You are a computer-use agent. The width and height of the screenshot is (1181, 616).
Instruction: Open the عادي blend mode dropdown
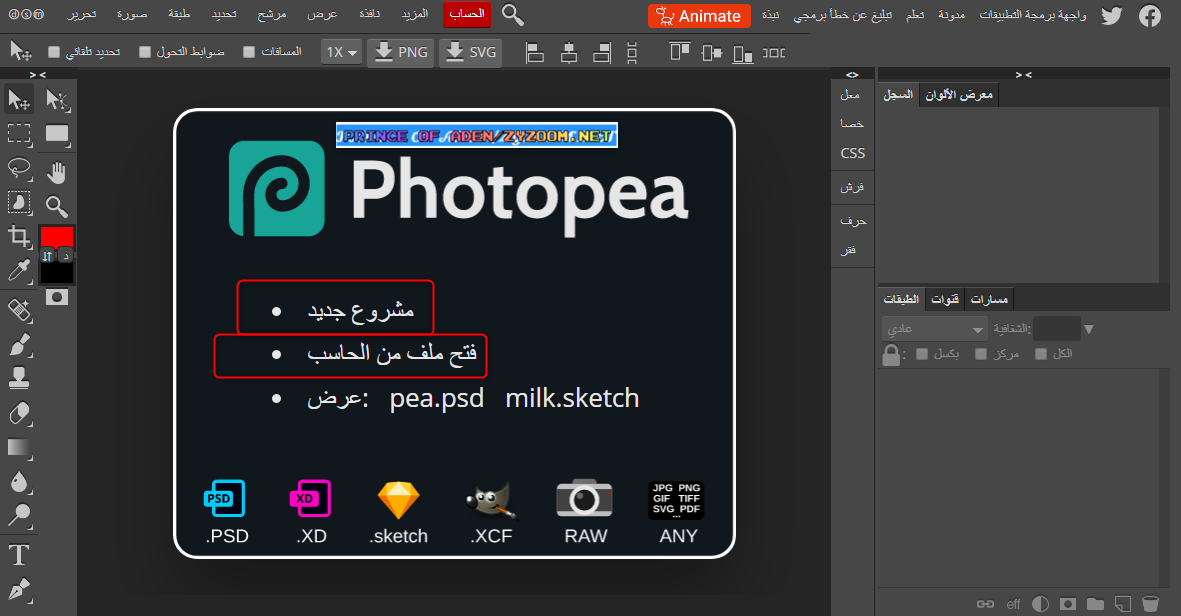[935, 329]
